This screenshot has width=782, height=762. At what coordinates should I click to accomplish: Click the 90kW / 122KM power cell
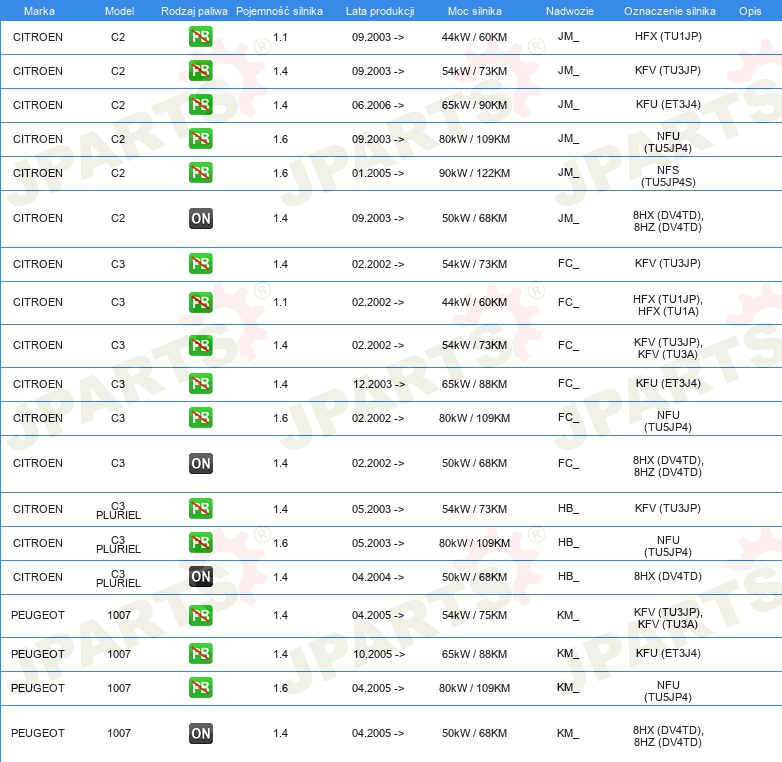coord(474,173)
